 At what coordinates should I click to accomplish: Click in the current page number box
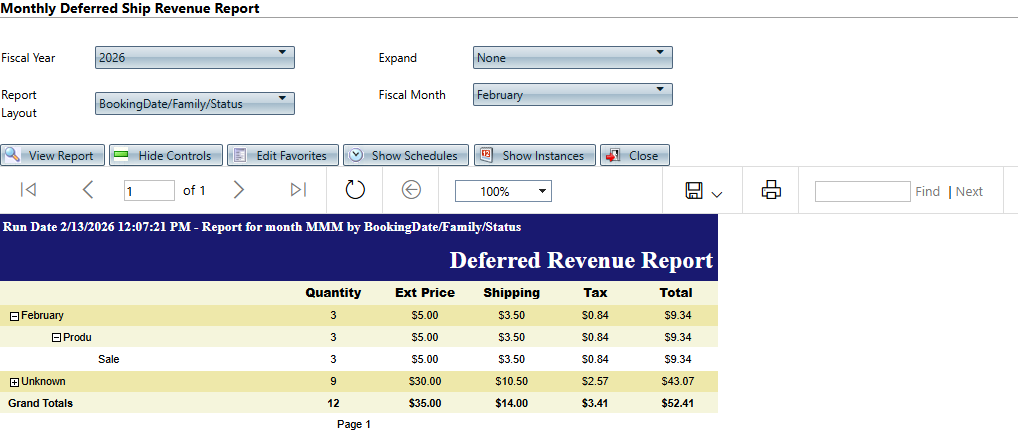point(148,191)
